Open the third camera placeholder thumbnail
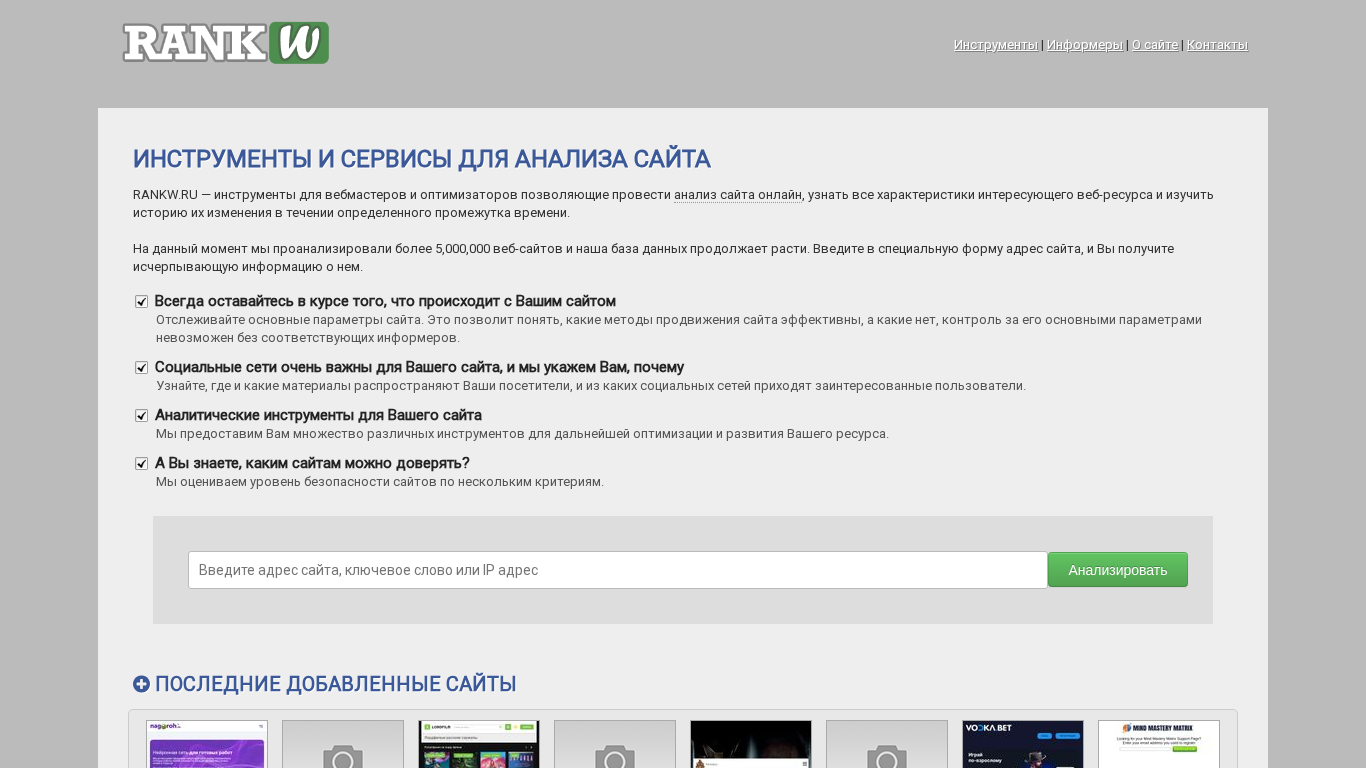Image resolution: width=1366 pixels, height=768 pixels. tap(887, 744)
